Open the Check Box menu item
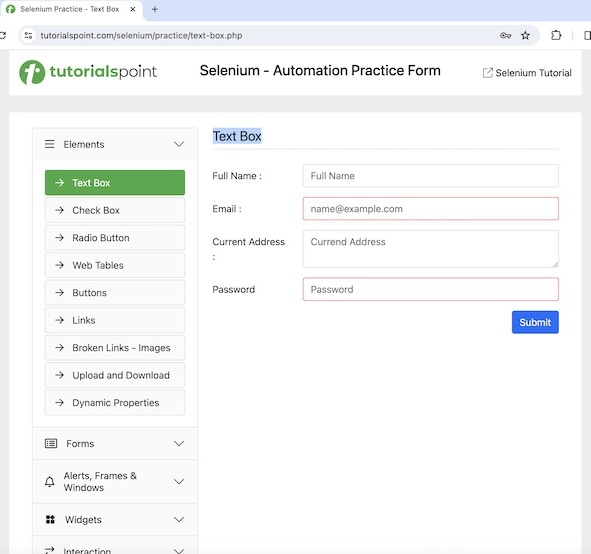 [115, 210]
